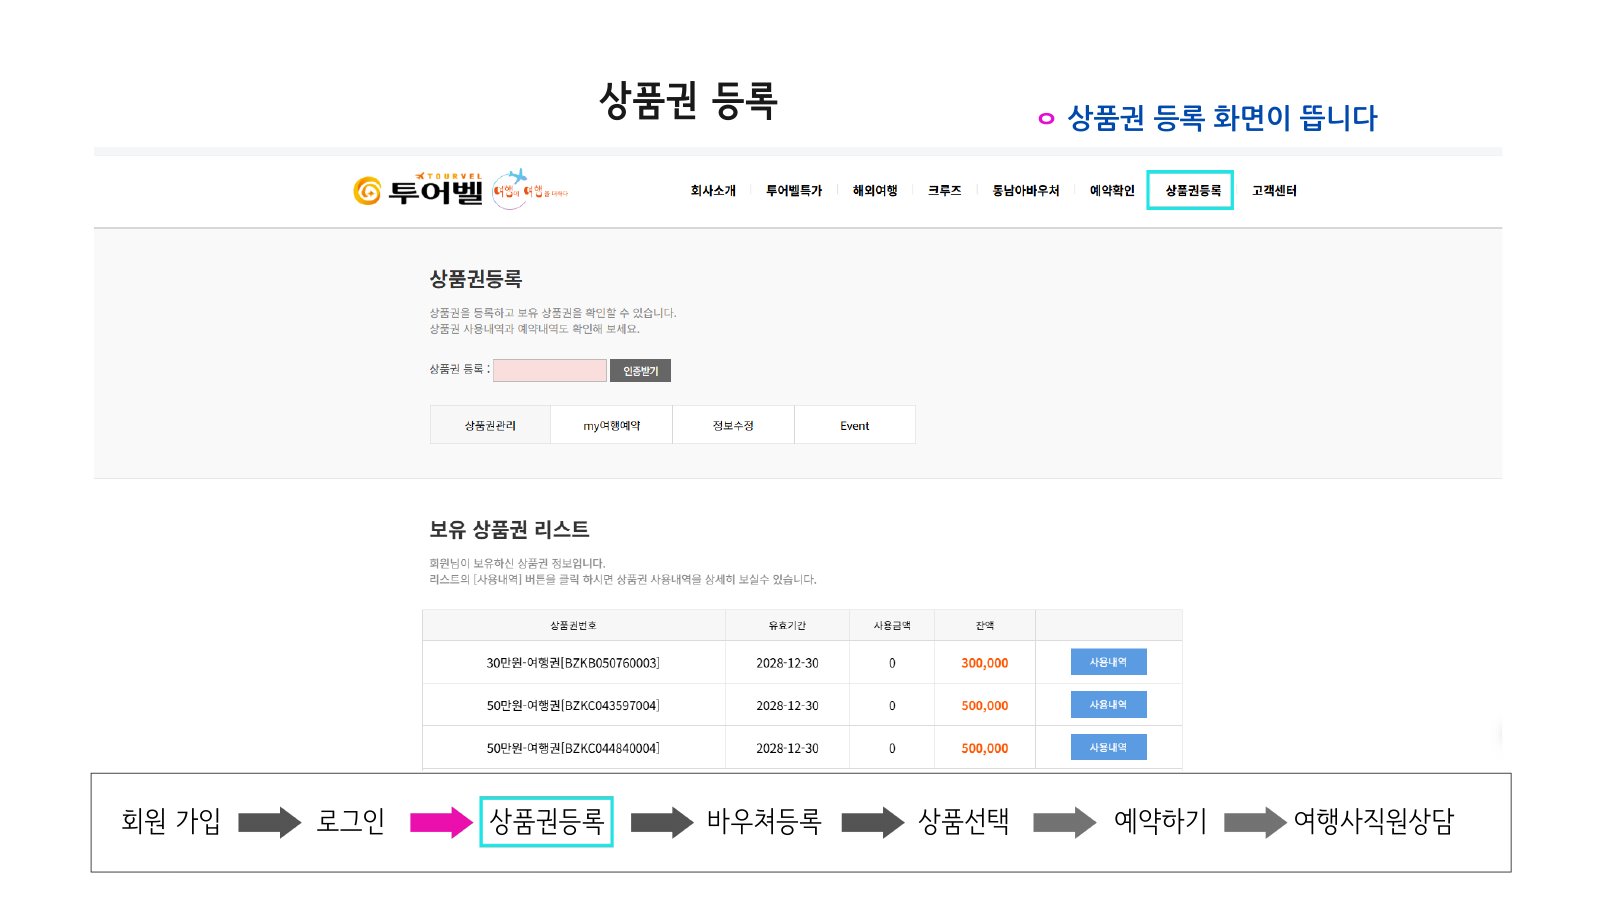View 사용내역 for voucher BZKC043597004
The image size is (1600, 900).
1108,705
